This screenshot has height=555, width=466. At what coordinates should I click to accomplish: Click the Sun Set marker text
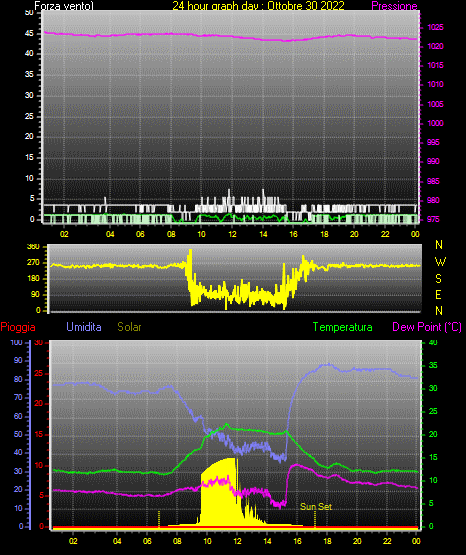(x=316, y=507)
